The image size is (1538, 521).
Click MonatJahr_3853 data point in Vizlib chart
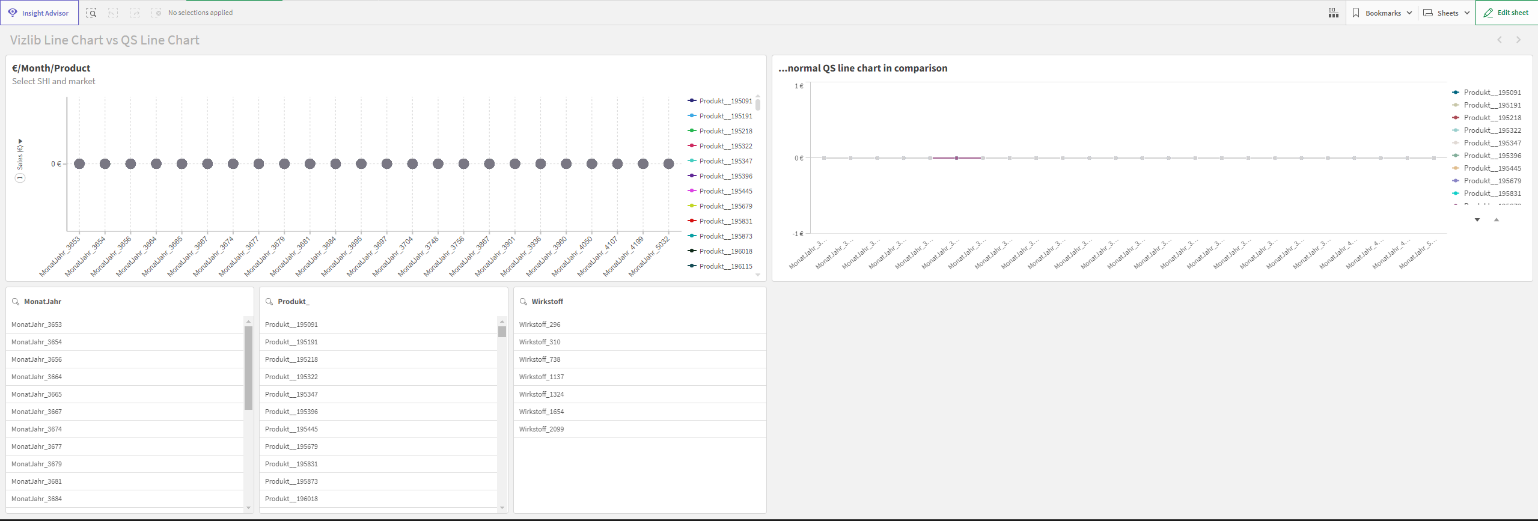click(x=79, y=163)
